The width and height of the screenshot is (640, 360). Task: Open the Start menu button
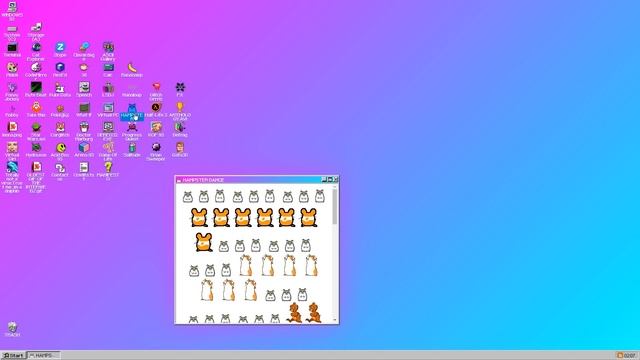click(13, 356)
